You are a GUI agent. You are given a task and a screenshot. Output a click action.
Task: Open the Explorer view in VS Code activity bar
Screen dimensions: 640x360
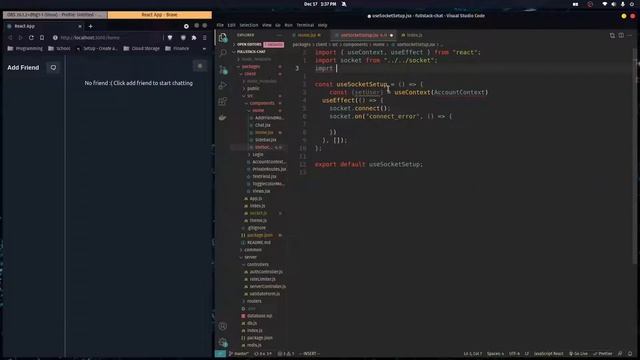click(222, 38)
